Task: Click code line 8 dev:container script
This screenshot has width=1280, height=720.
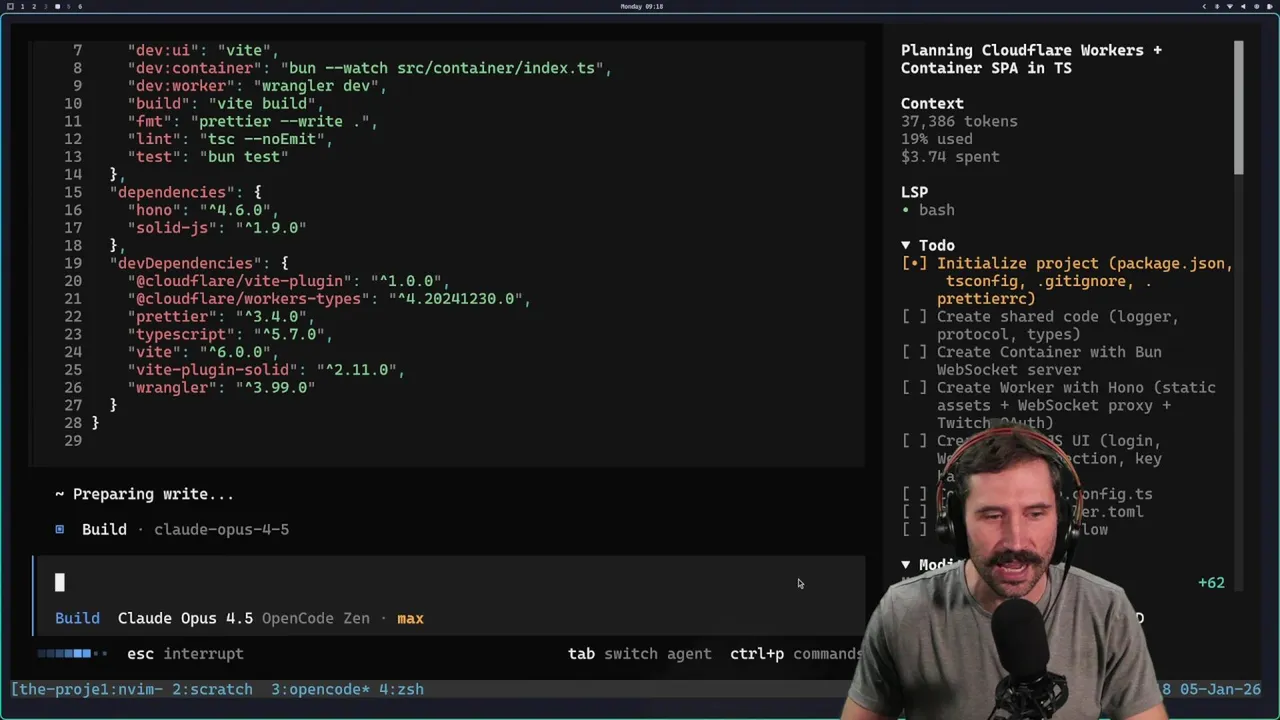Action: tap(369, 68)
